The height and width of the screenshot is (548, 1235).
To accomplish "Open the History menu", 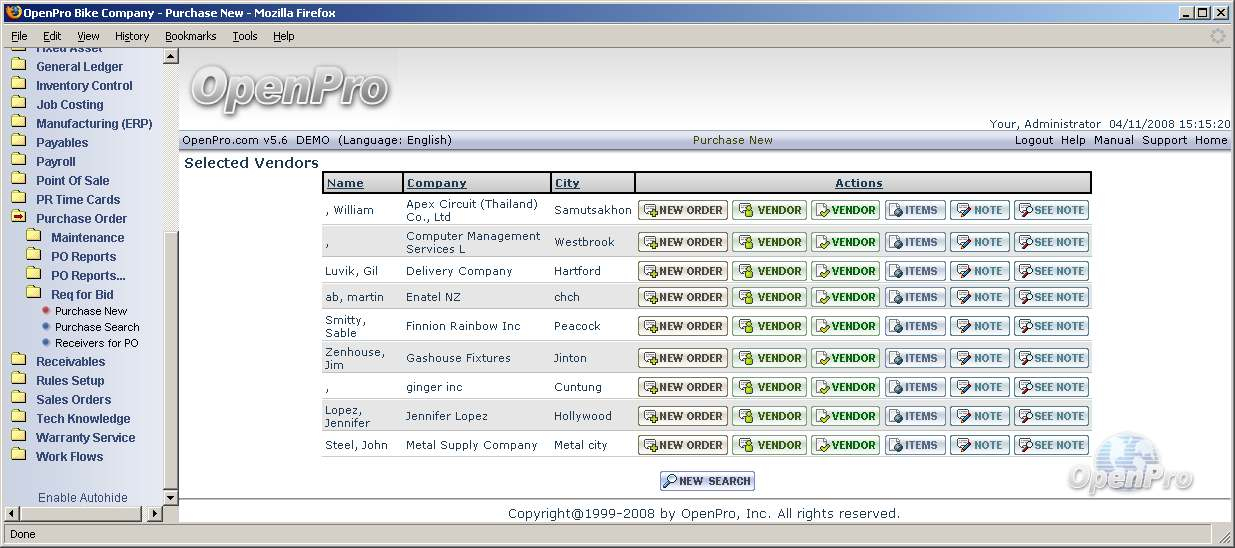I will (131, 36).
